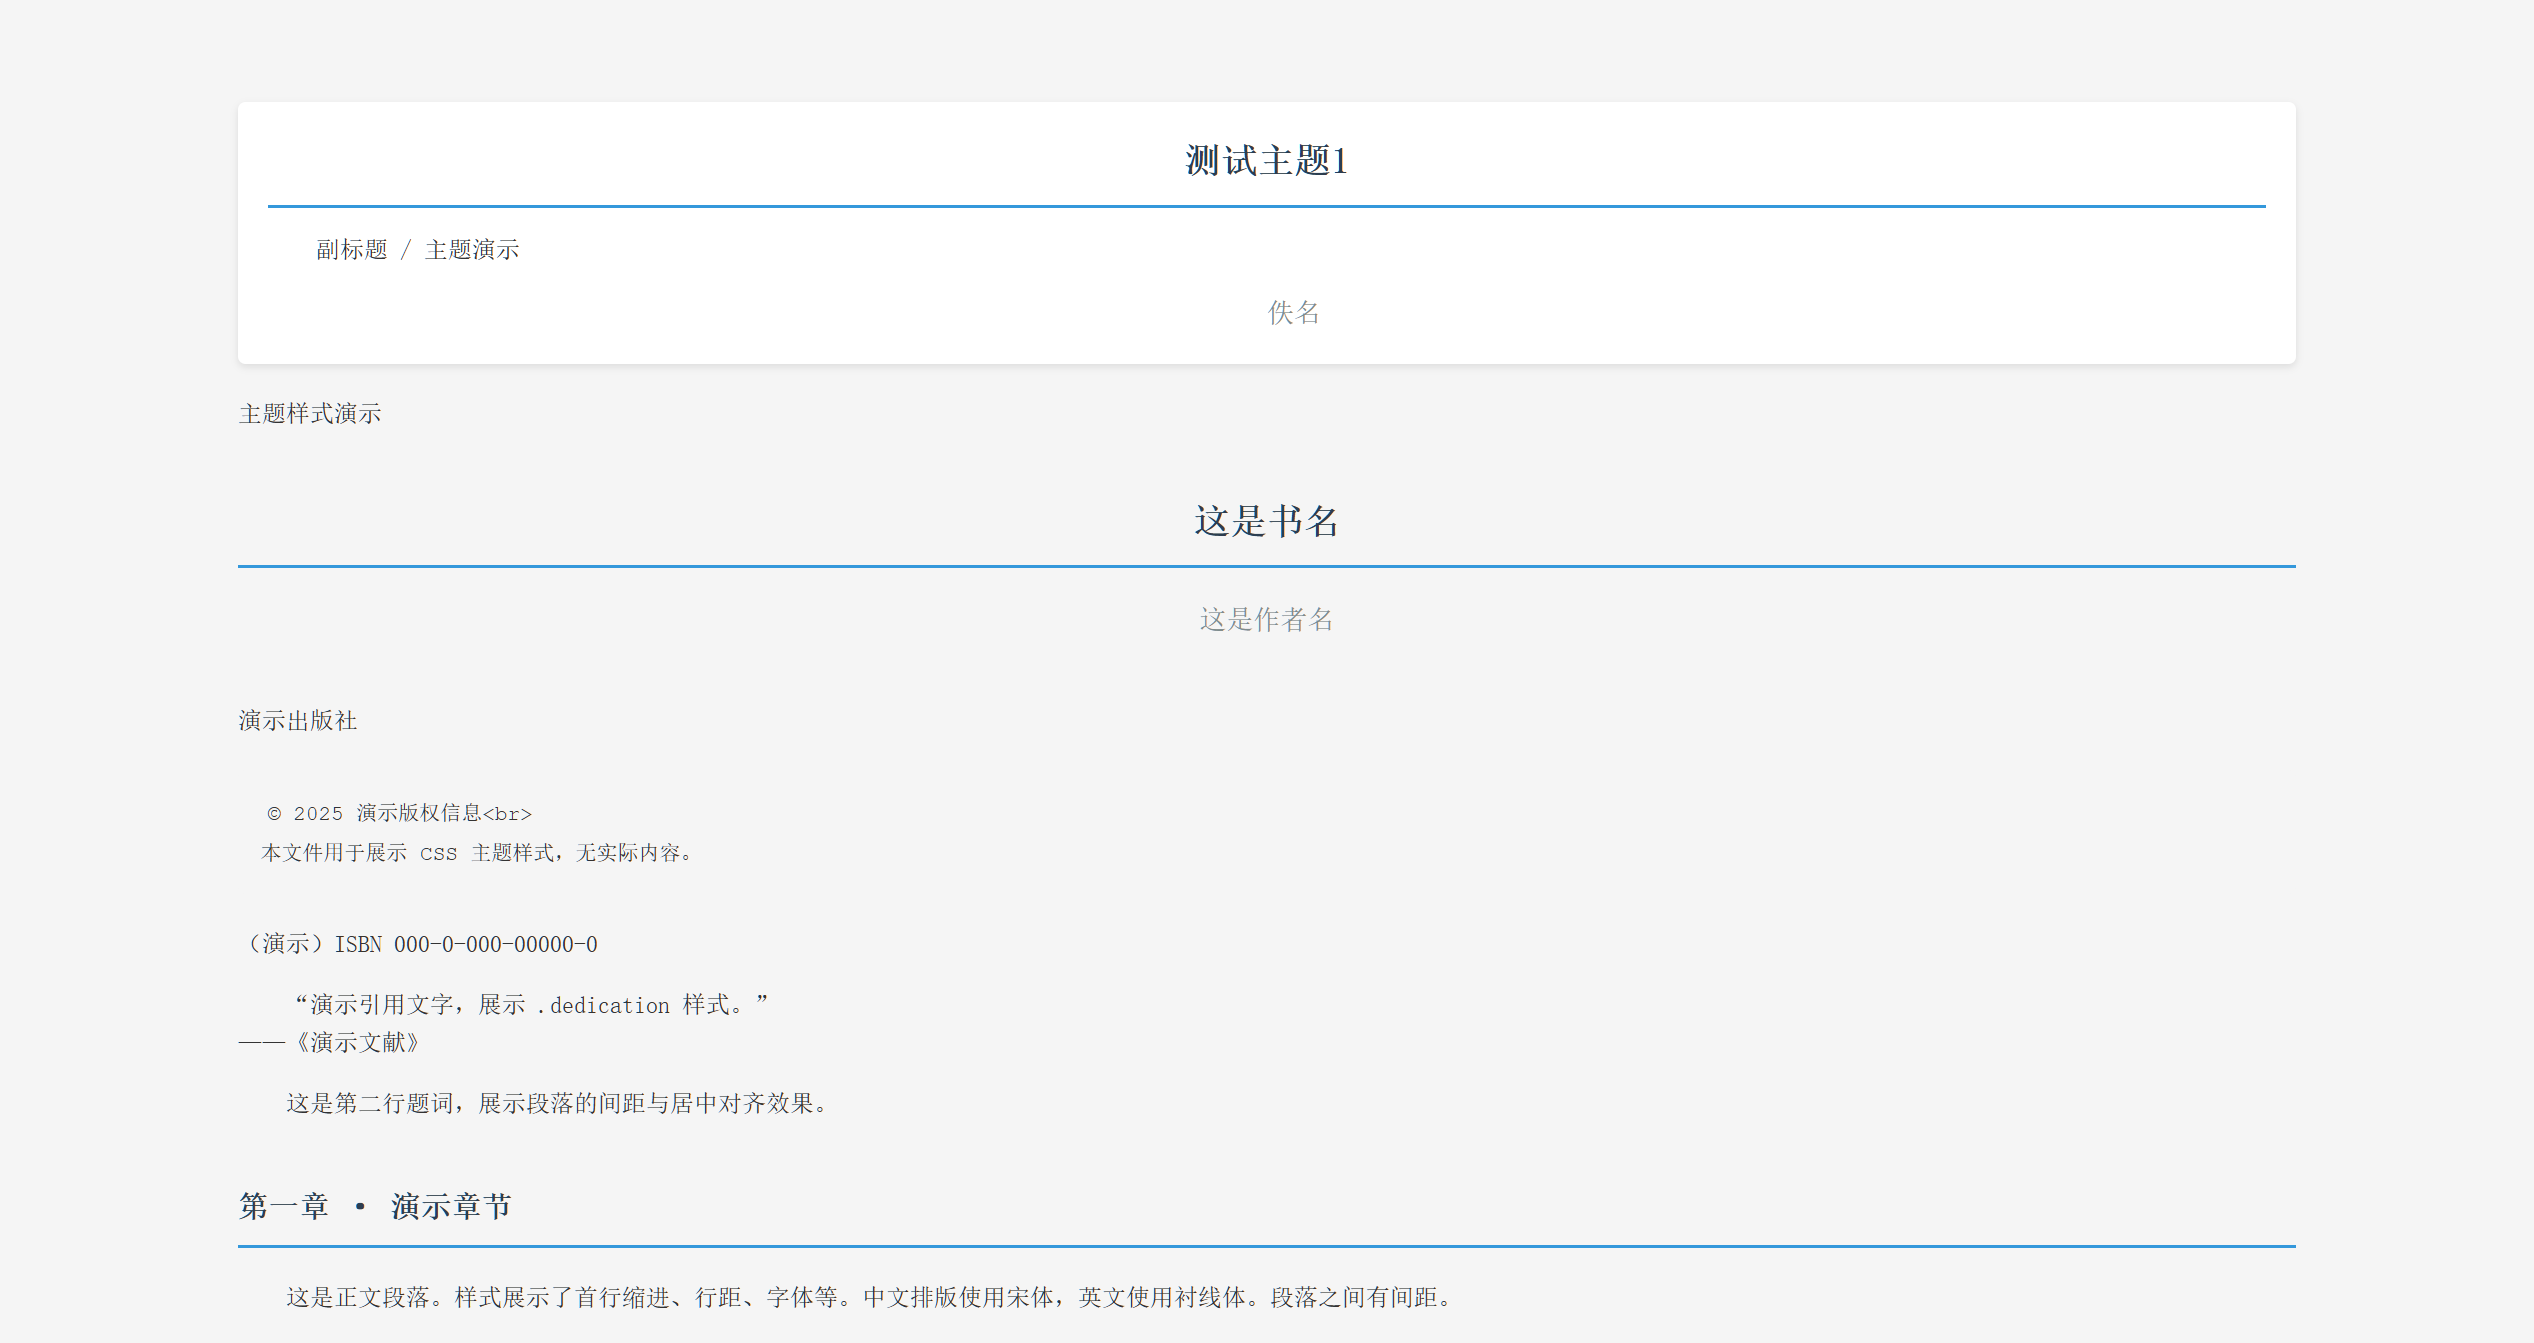Click the rule under the chapter heading
The width and height of the screenshot is (2534, 1343).
tap(1267, 1244)
